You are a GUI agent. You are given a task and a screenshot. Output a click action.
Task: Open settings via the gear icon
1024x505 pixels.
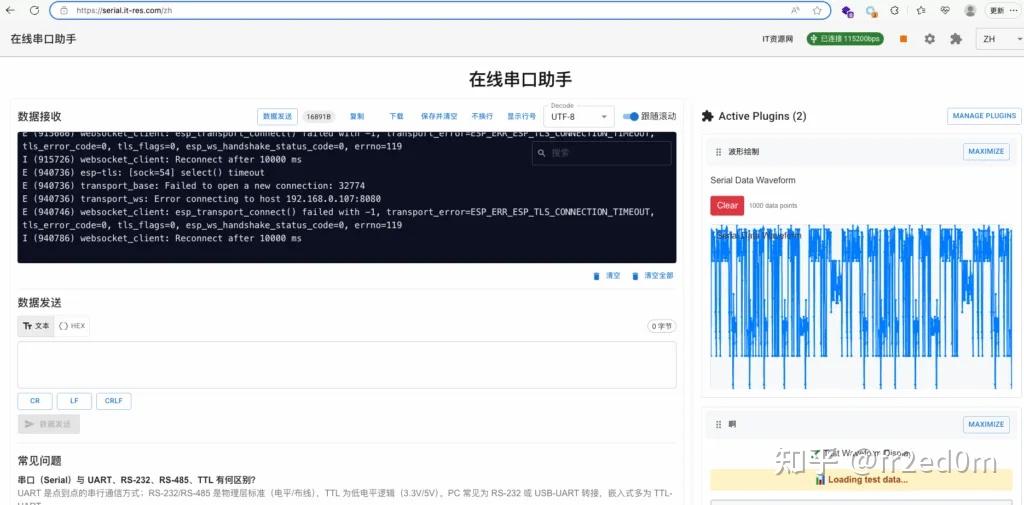pyautogui.click(x=929, y=39)
